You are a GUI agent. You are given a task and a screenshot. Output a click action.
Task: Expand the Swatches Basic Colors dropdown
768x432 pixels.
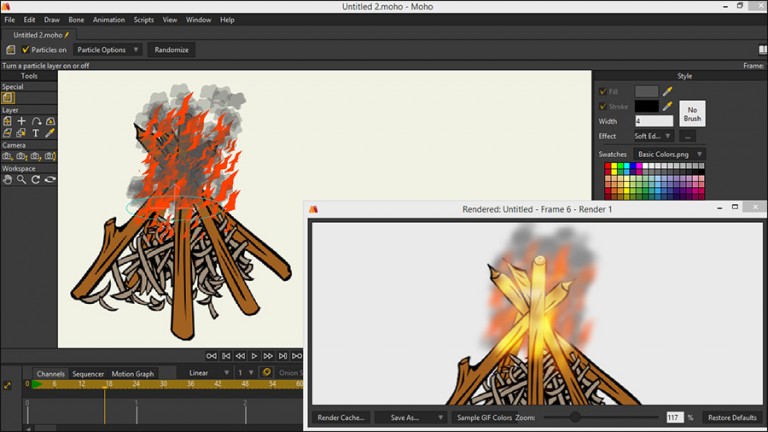point(669,154)
